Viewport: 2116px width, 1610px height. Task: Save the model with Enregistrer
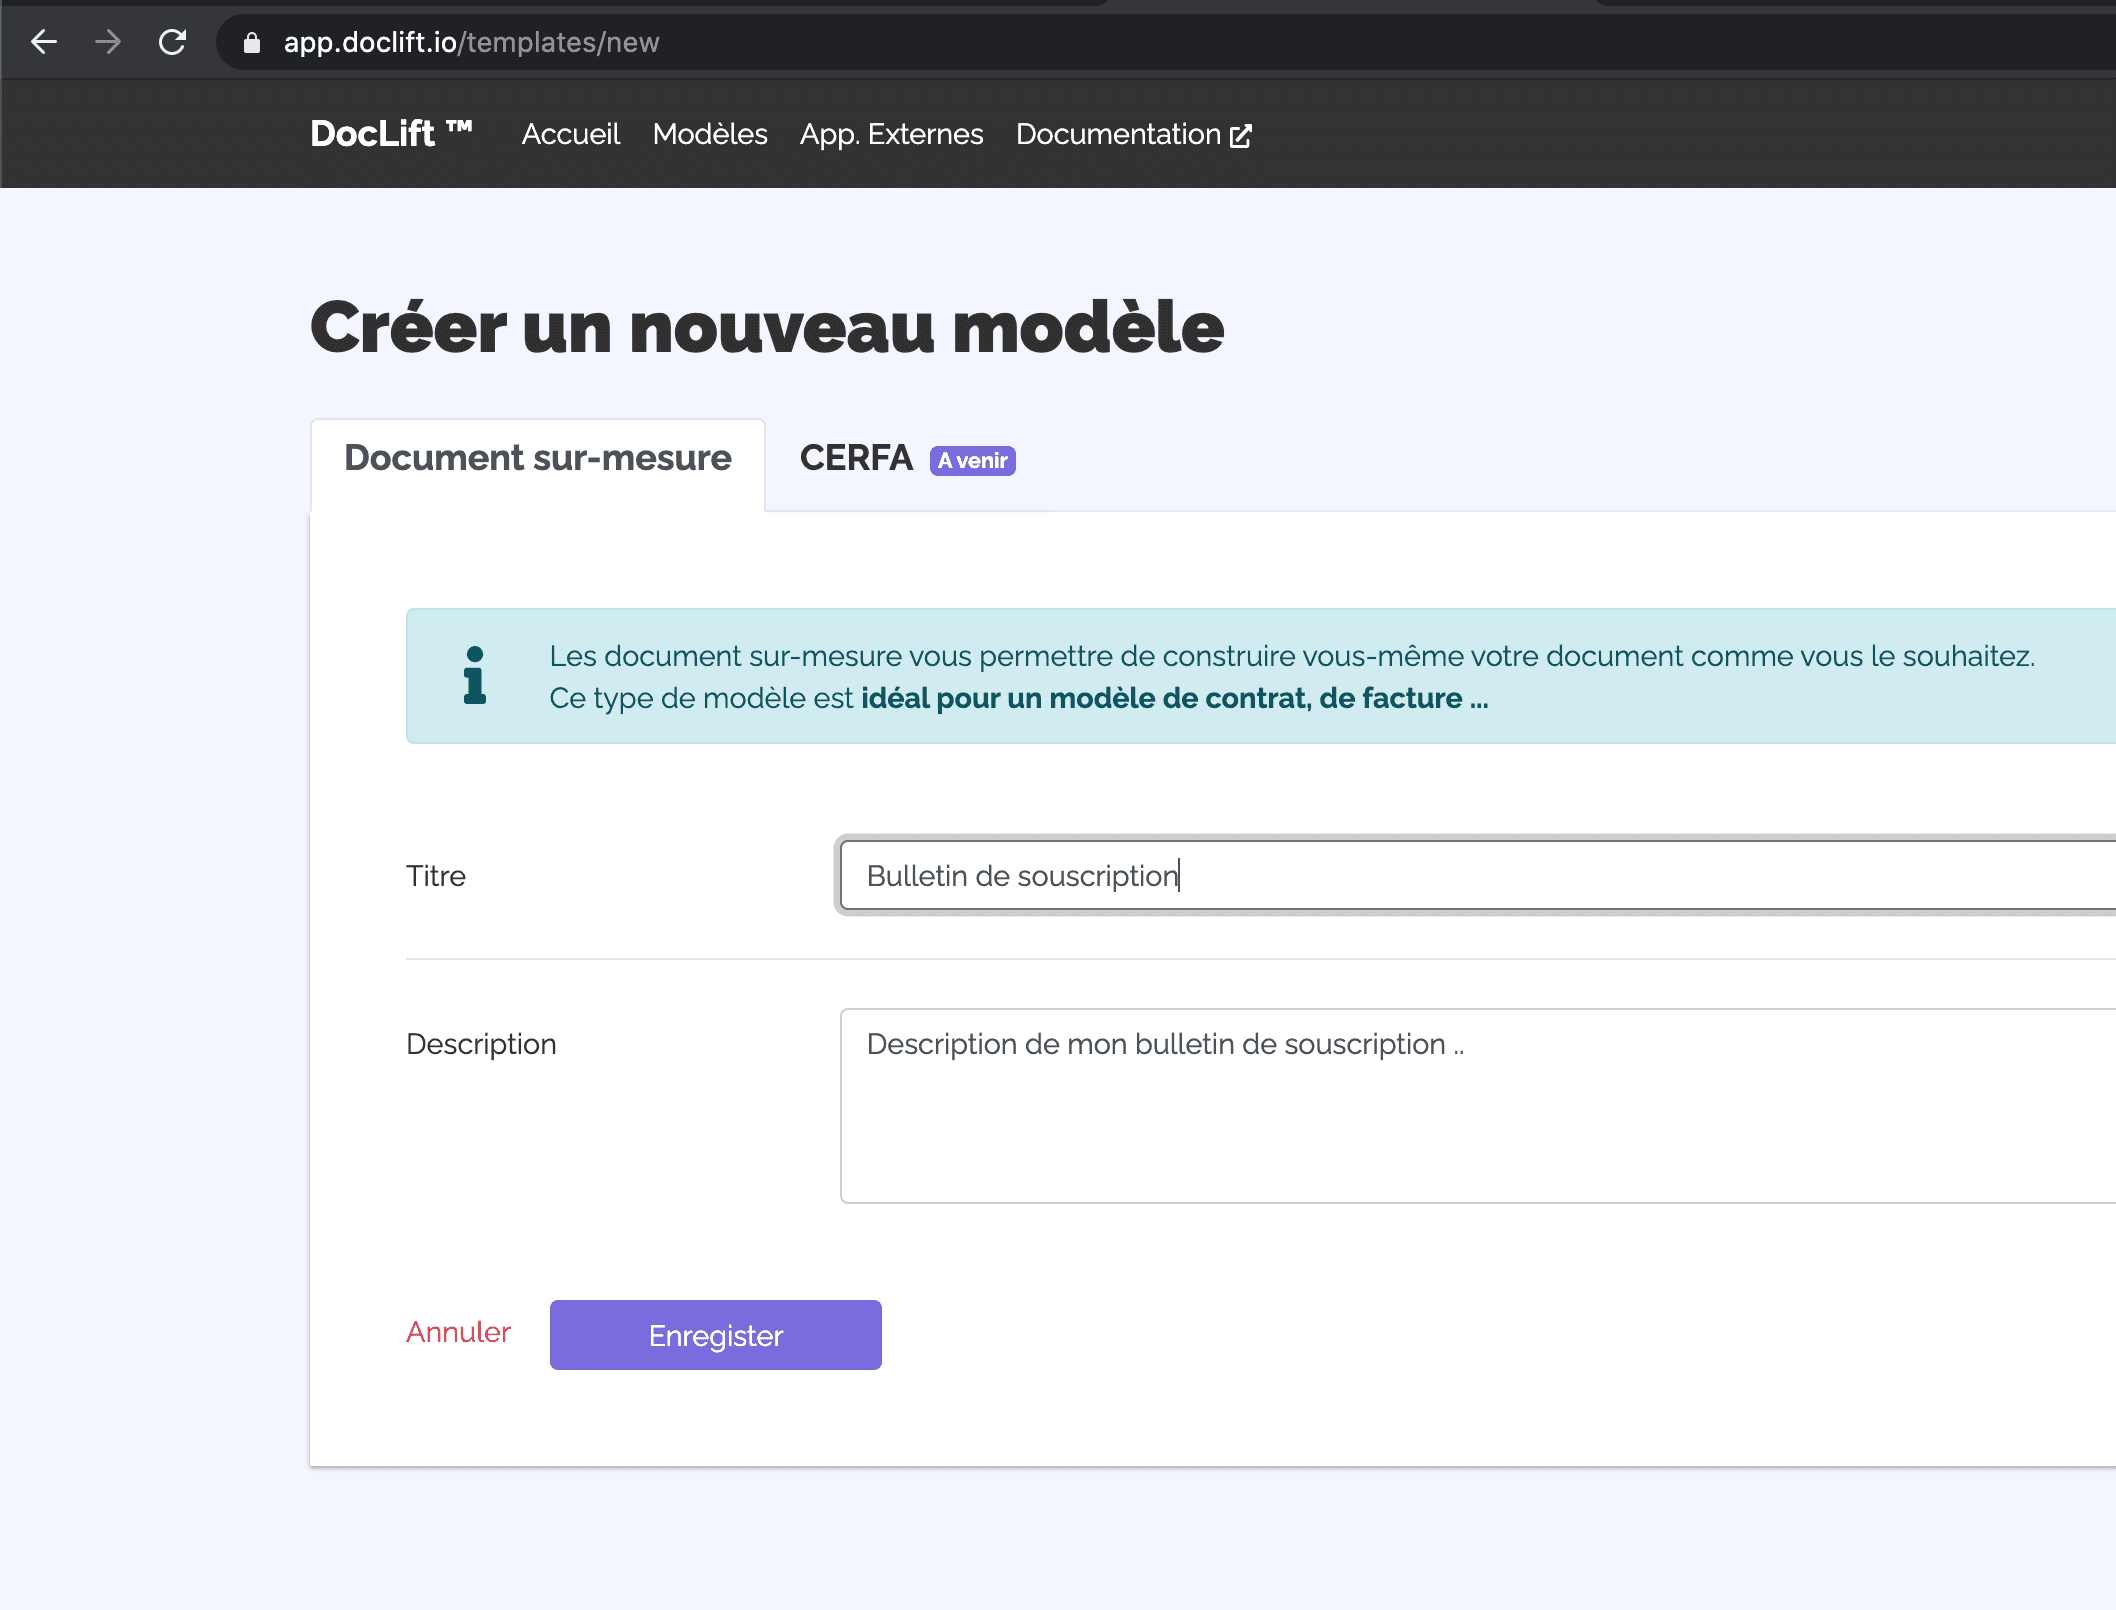[715, 1334]
